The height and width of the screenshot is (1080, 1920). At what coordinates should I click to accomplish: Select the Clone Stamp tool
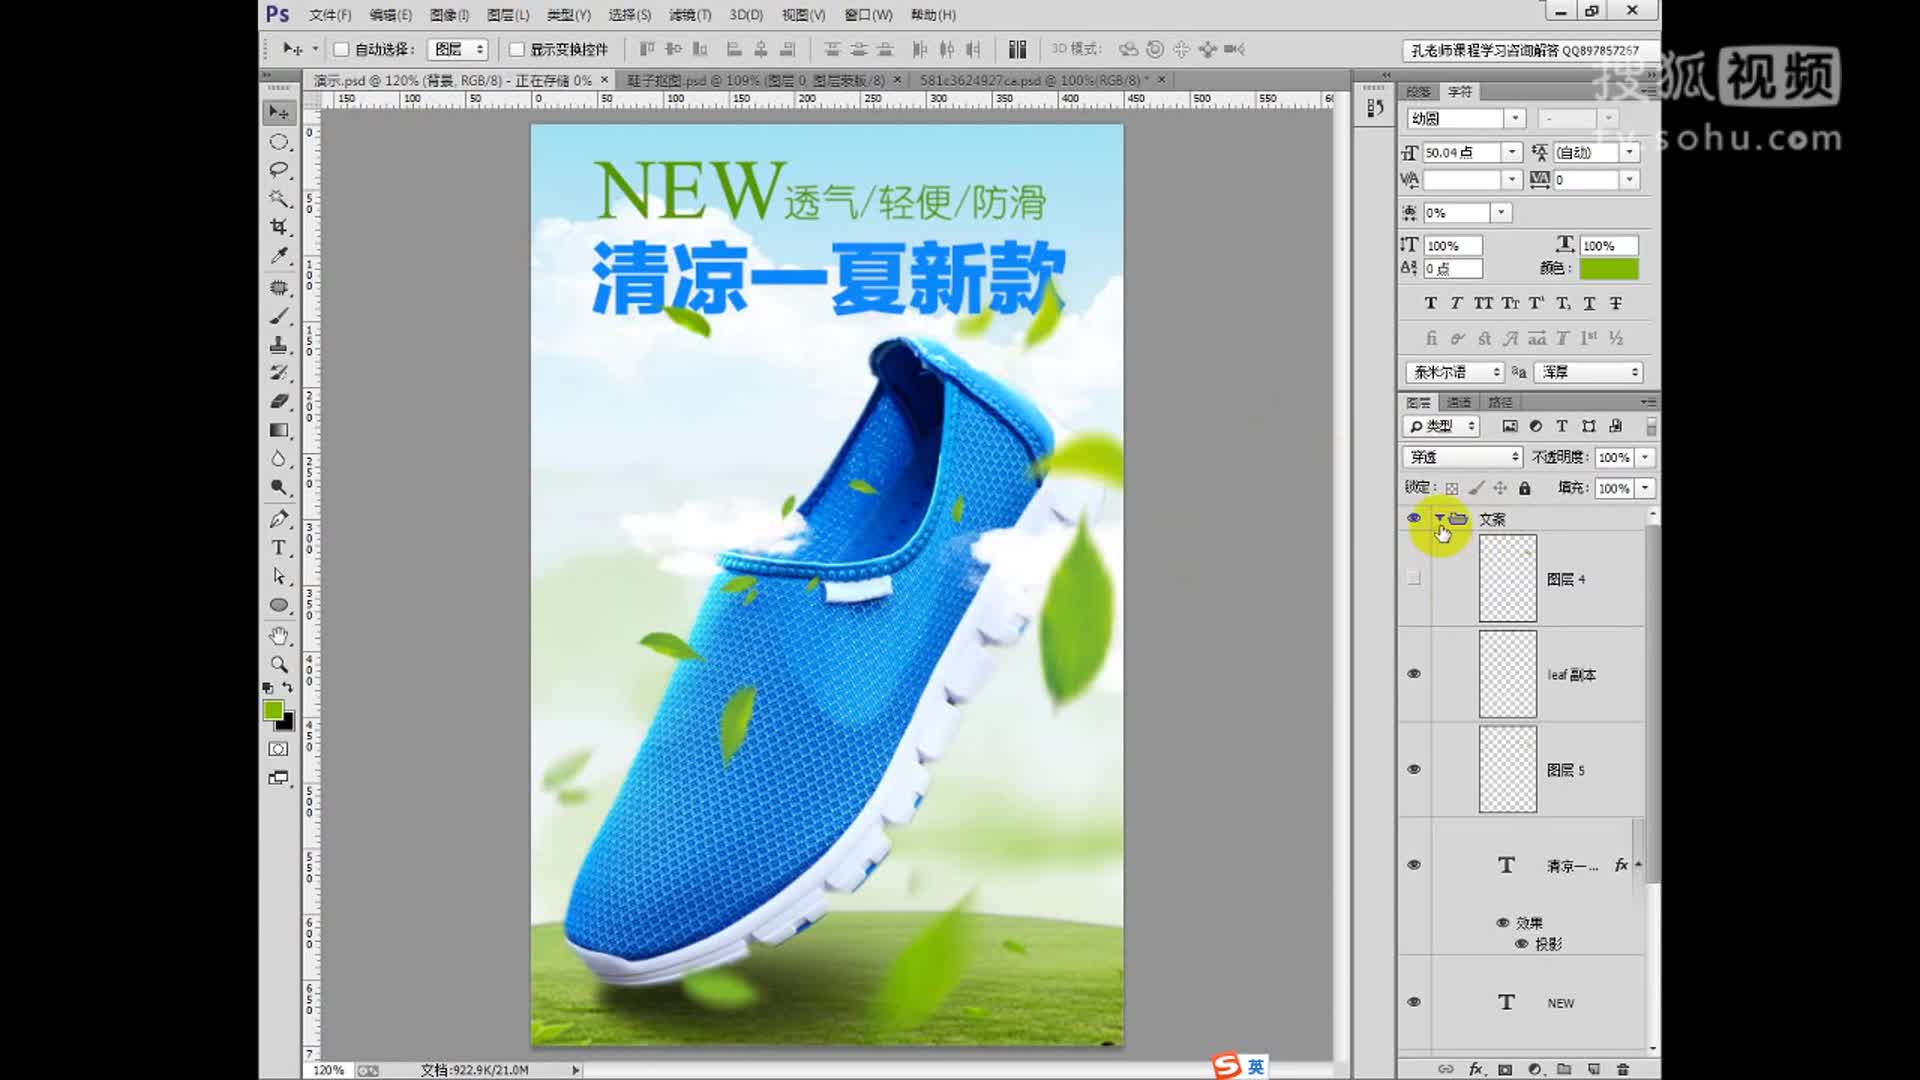279,345
